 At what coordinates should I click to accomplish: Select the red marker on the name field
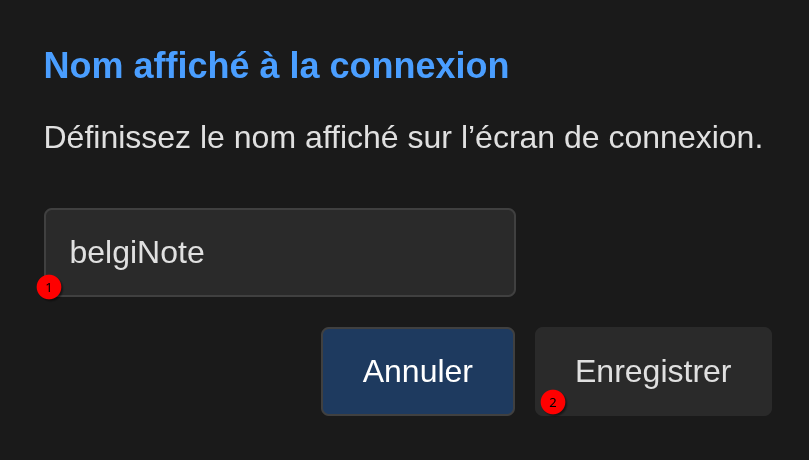pos(49,287)
